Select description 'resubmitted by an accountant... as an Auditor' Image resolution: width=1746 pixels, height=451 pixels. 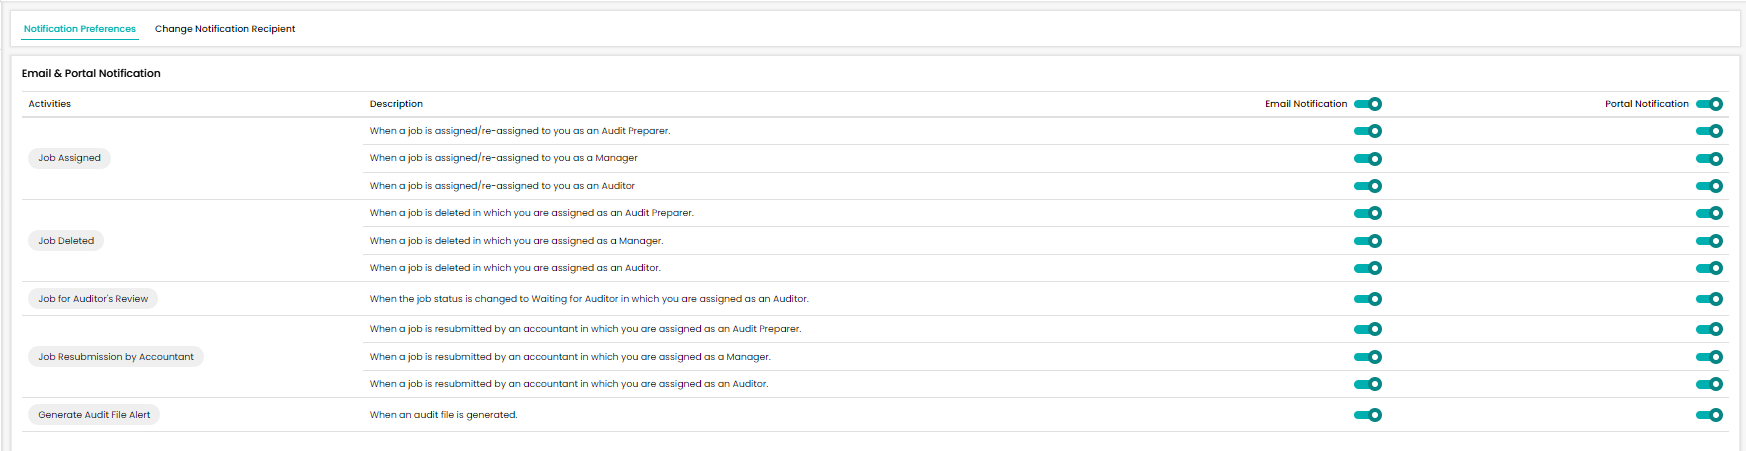(x=569, y=384)
